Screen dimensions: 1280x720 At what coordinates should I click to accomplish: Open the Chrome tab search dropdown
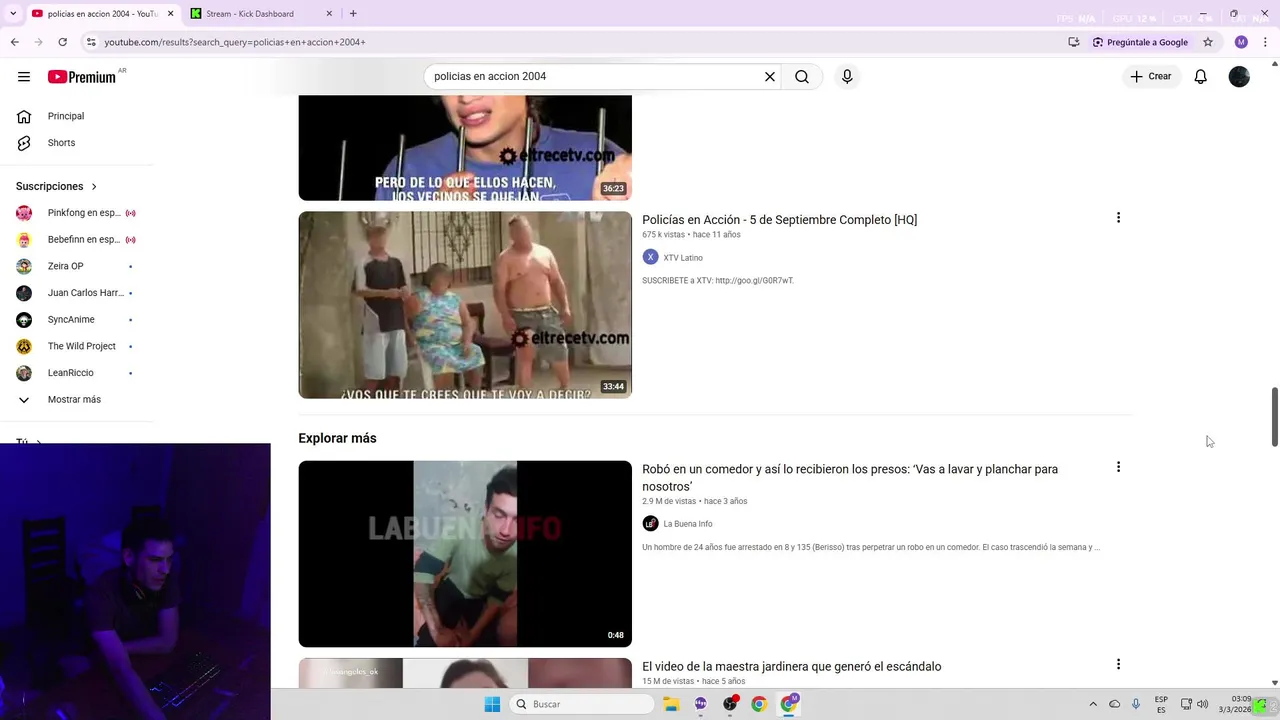[13, 14]
